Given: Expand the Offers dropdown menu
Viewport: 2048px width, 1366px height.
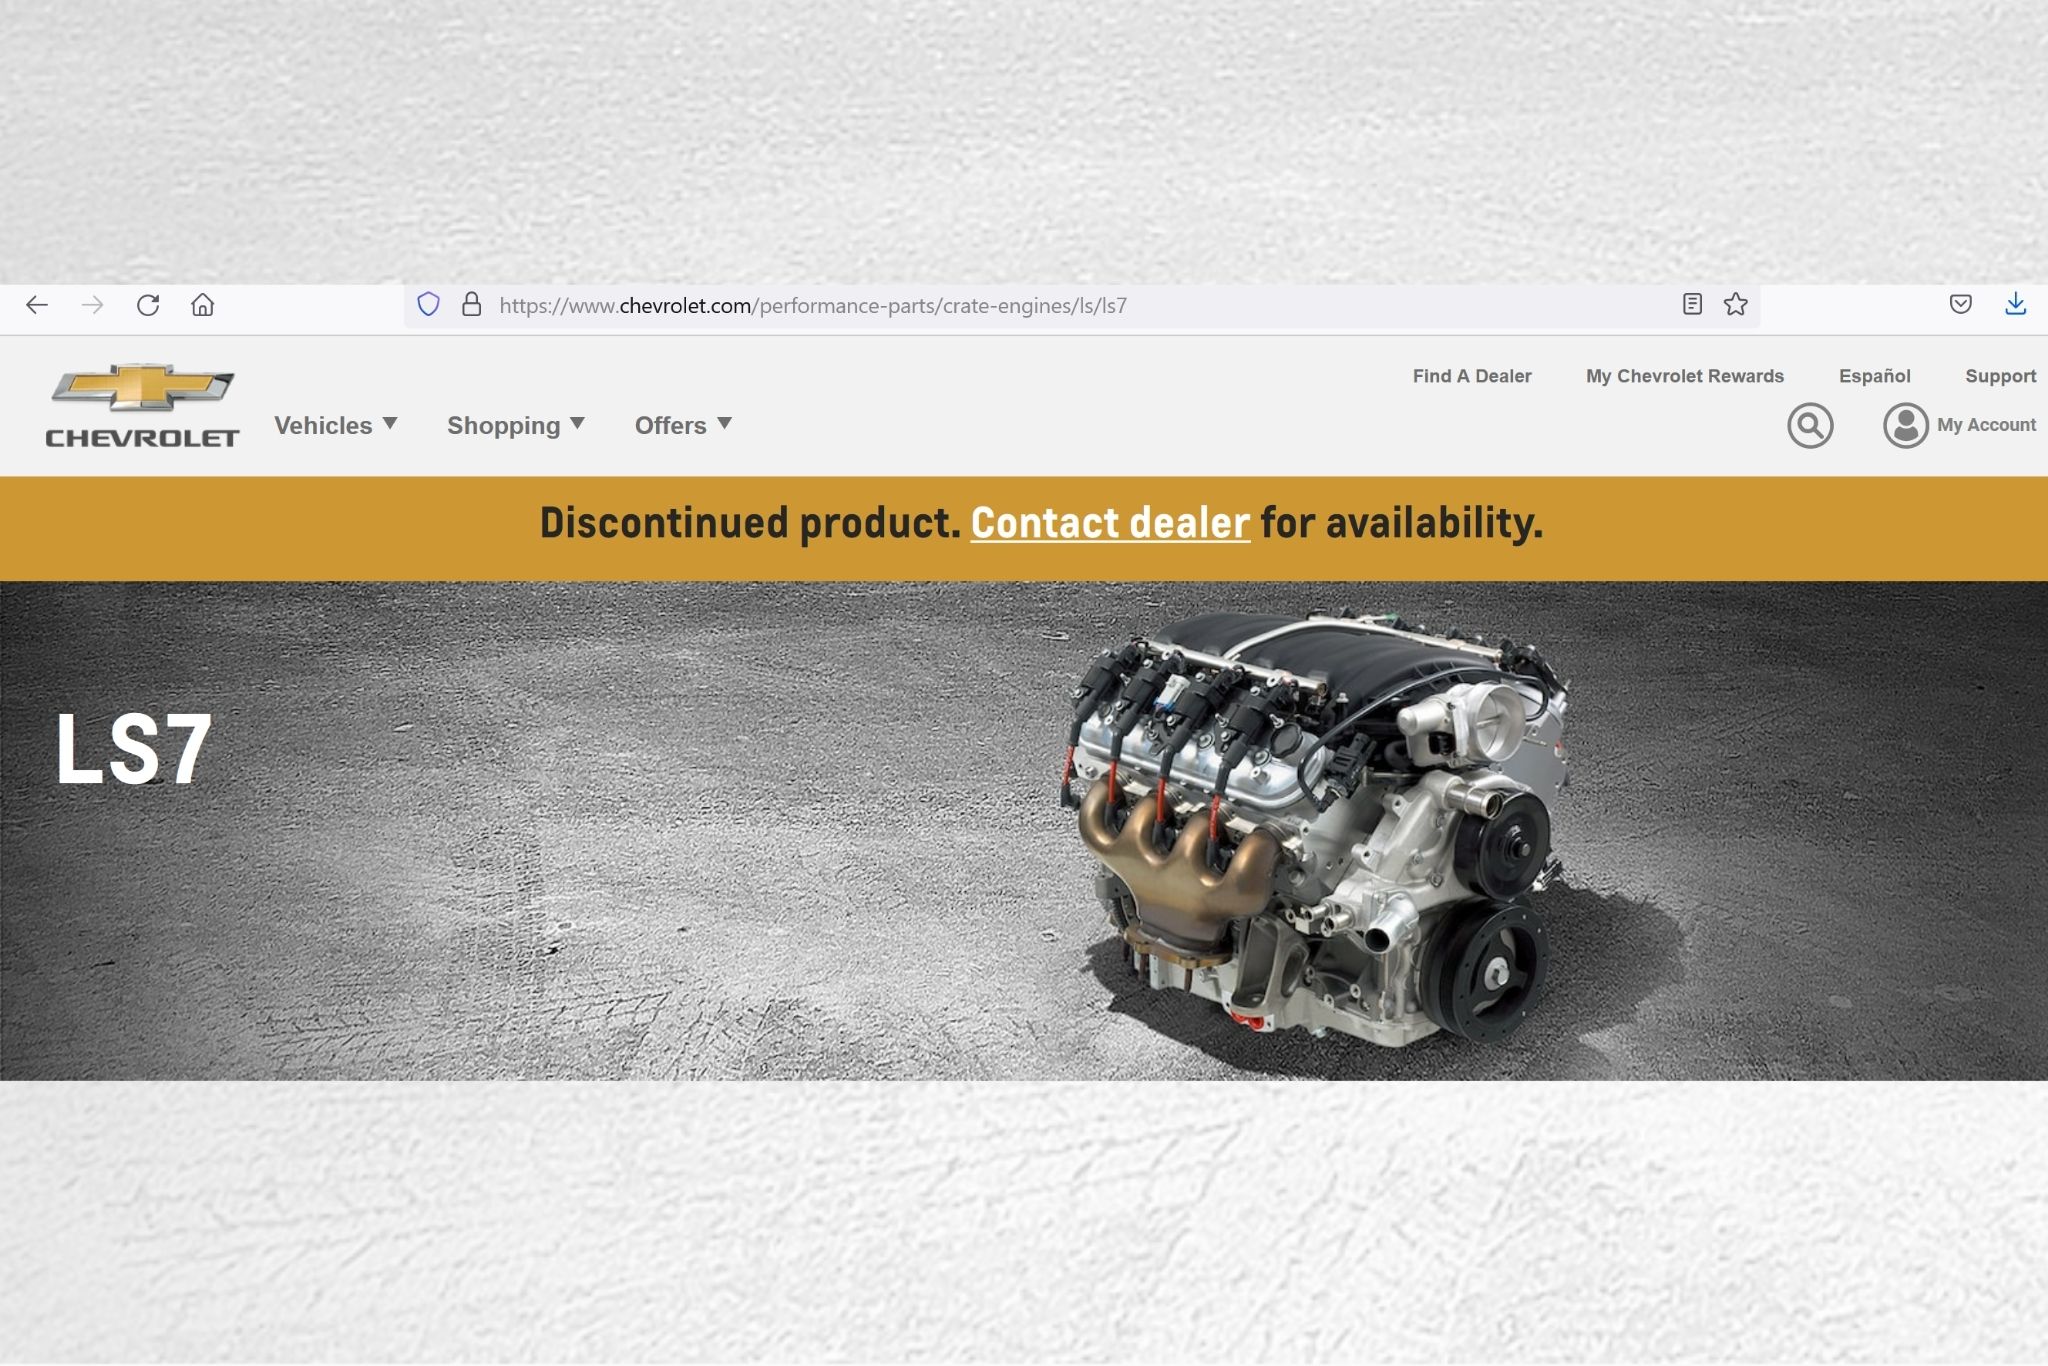Looking at the screenshot, I should 683,425.
